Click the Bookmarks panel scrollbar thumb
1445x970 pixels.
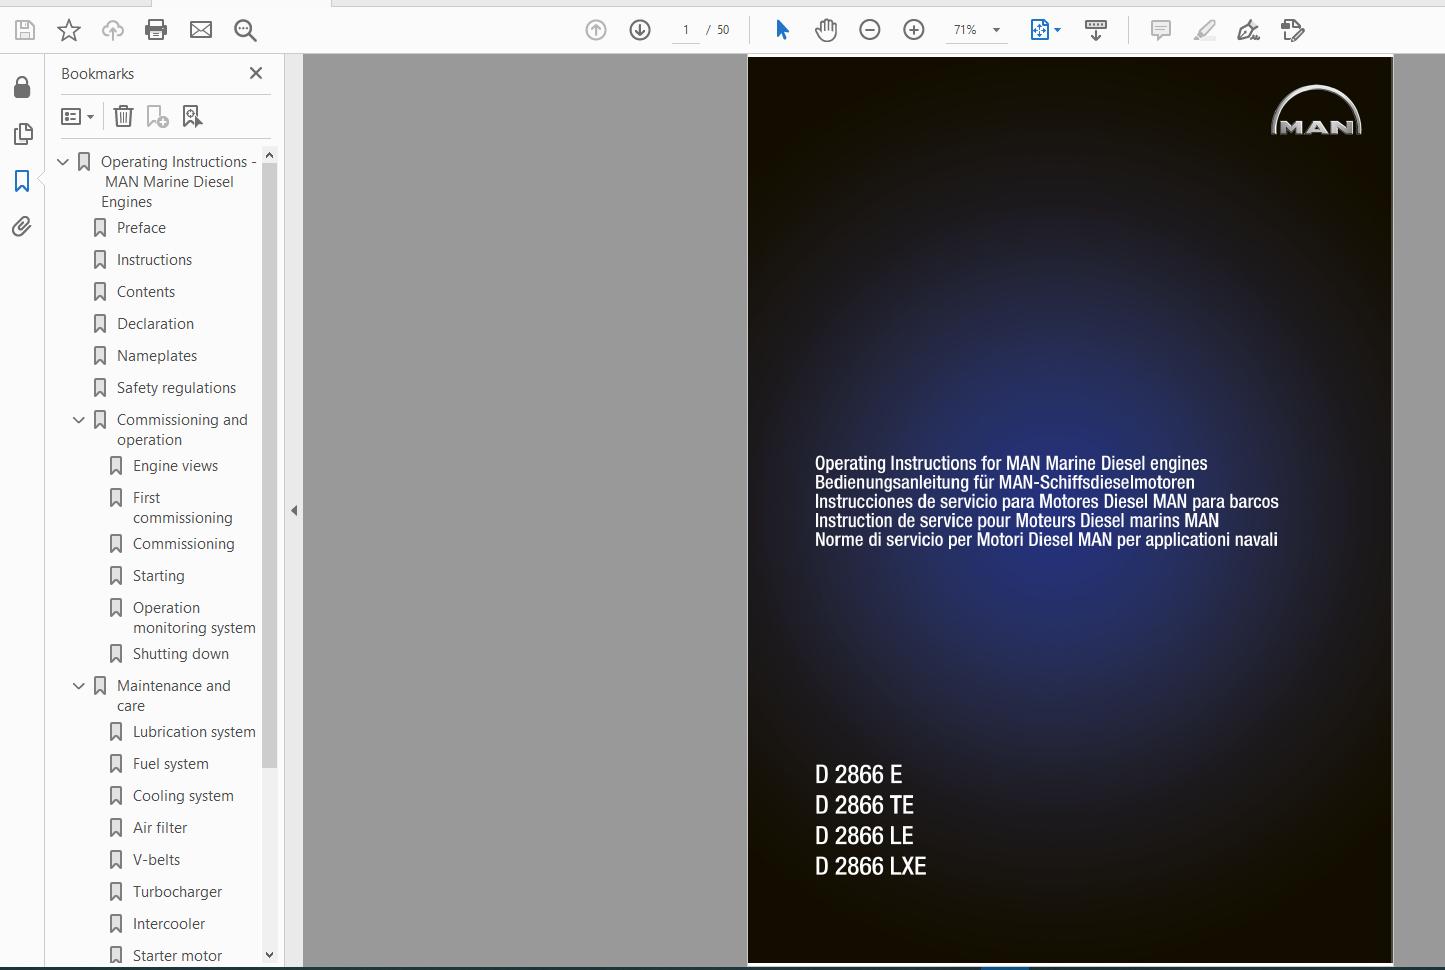coord(269,465)
